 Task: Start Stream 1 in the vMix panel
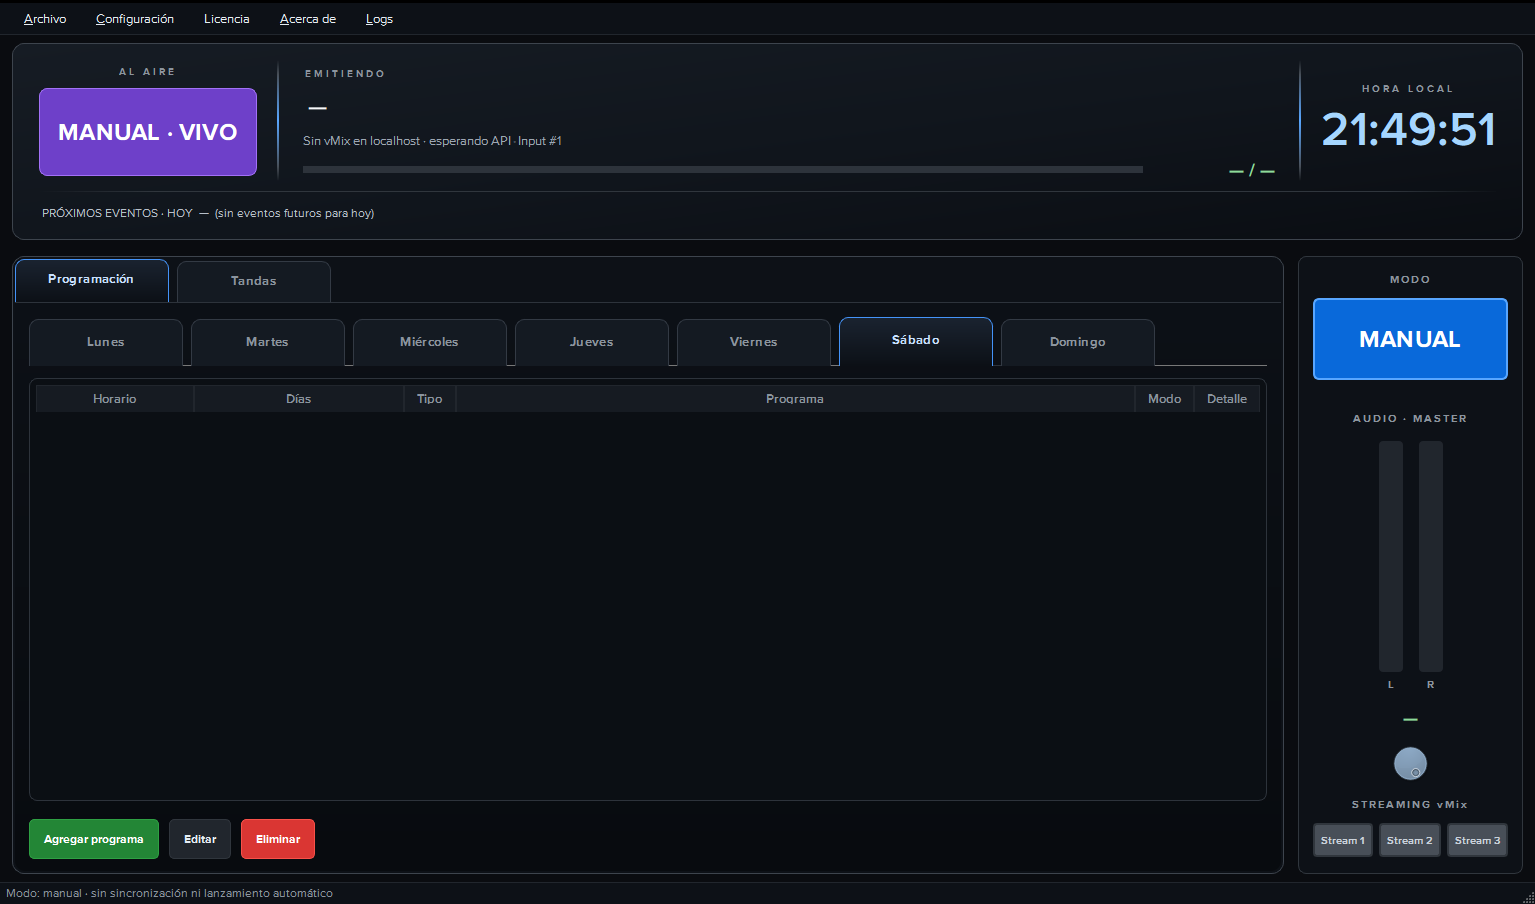[1342, 840]
